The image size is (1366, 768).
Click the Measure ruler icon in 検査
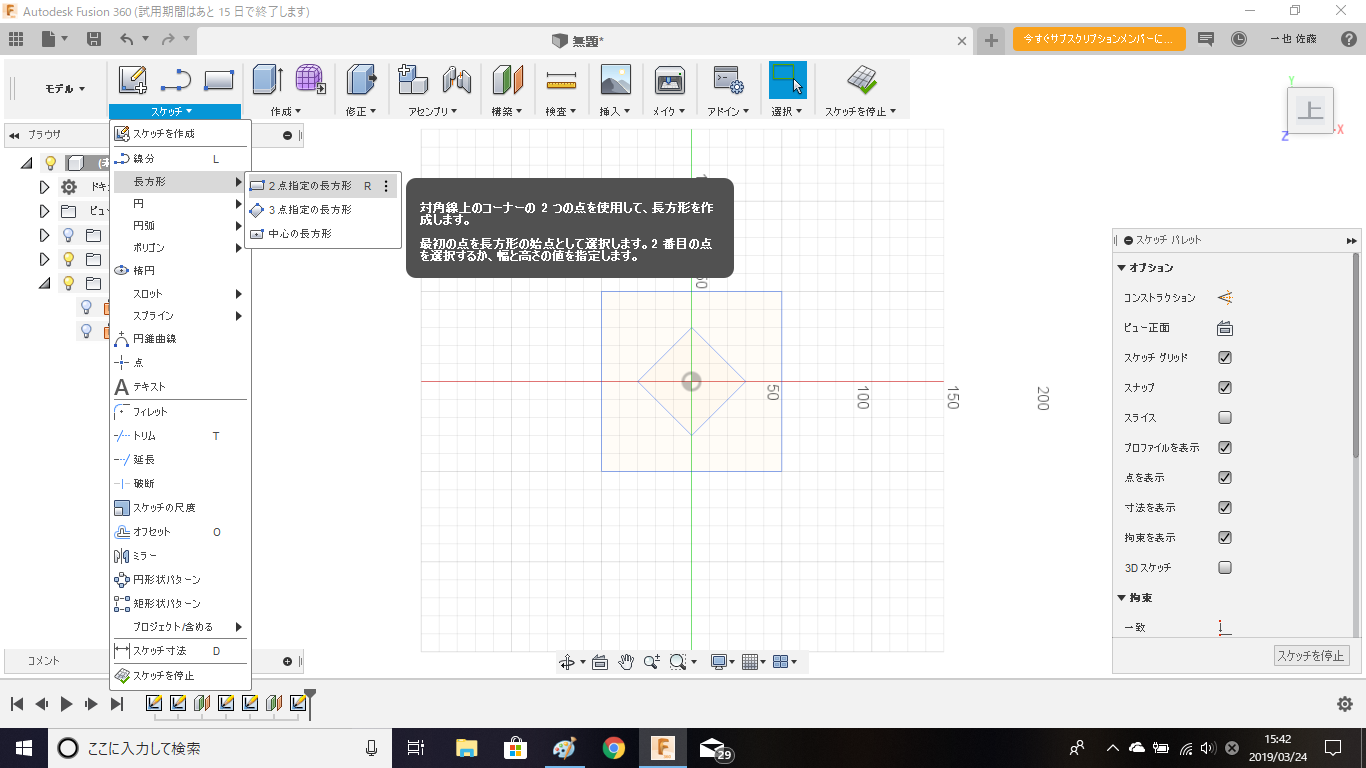[x=561, y=80]
